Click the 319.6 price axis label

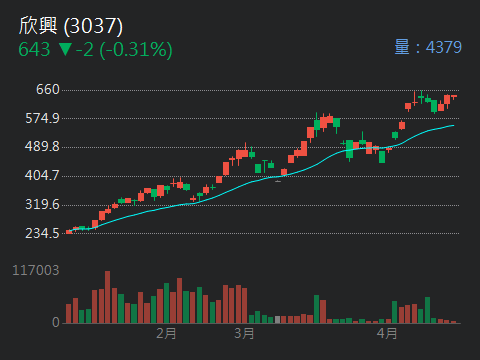point(42,204)
